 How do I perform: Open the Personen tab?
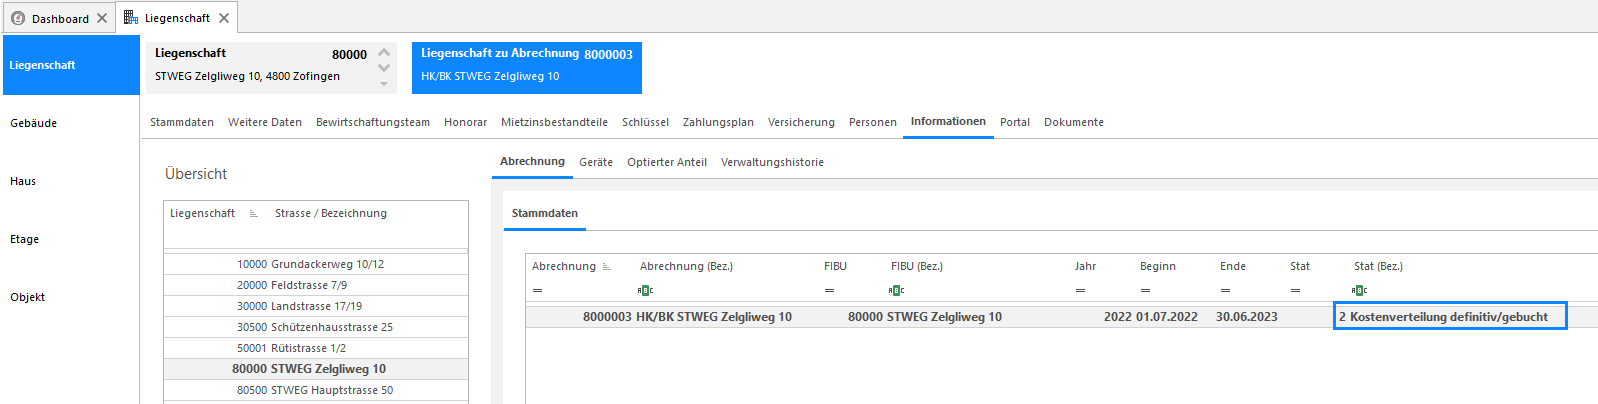[873, 122]
